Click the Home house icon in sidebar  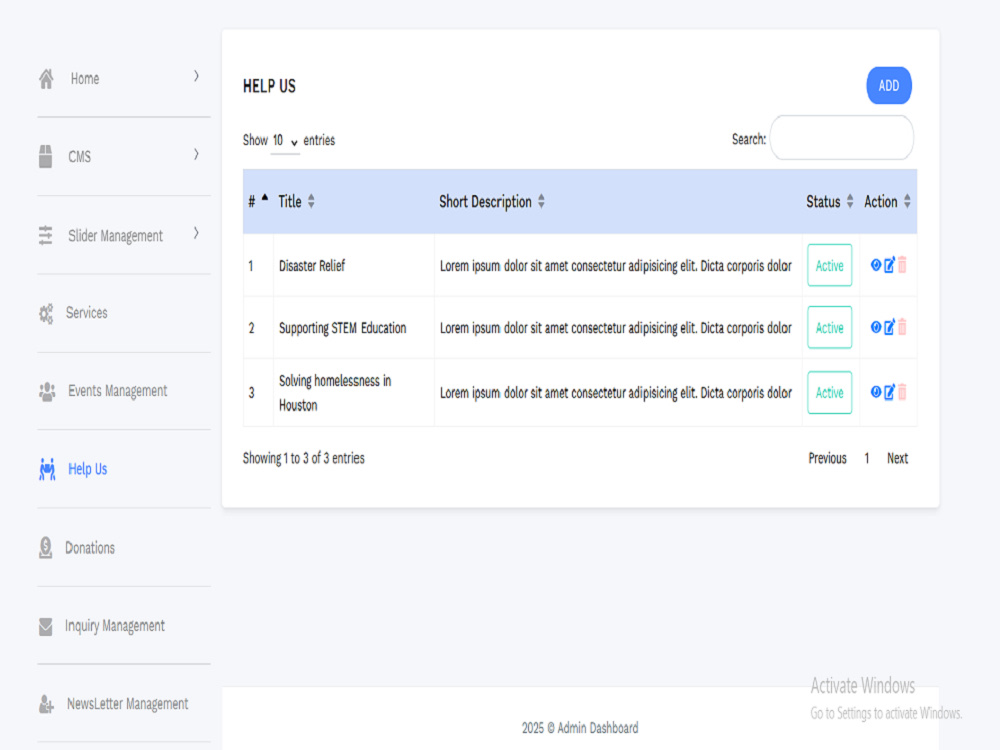click(x=46, y=79)
